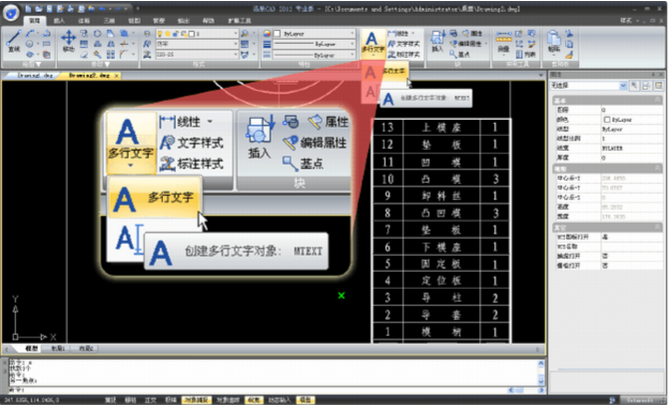Click the 属性 define attribute button
This screenshot has height=407, width=670.
point(473,33)
